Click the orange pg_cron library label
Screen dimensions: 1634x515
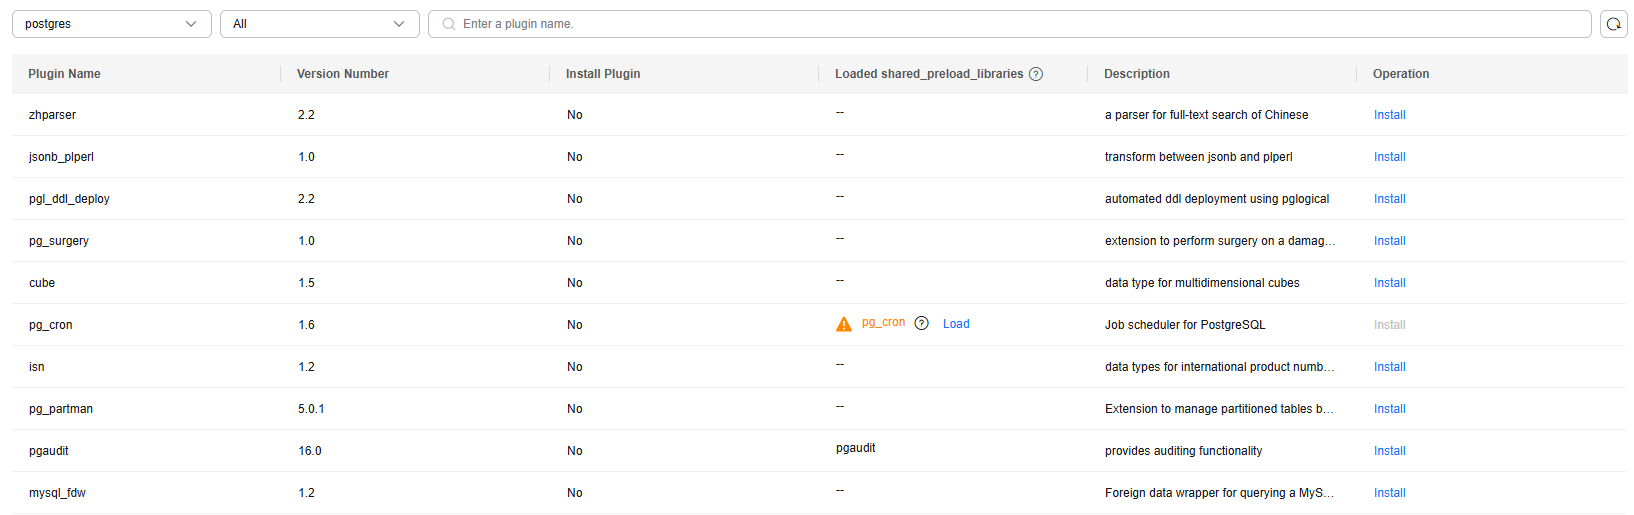[883, 322]
